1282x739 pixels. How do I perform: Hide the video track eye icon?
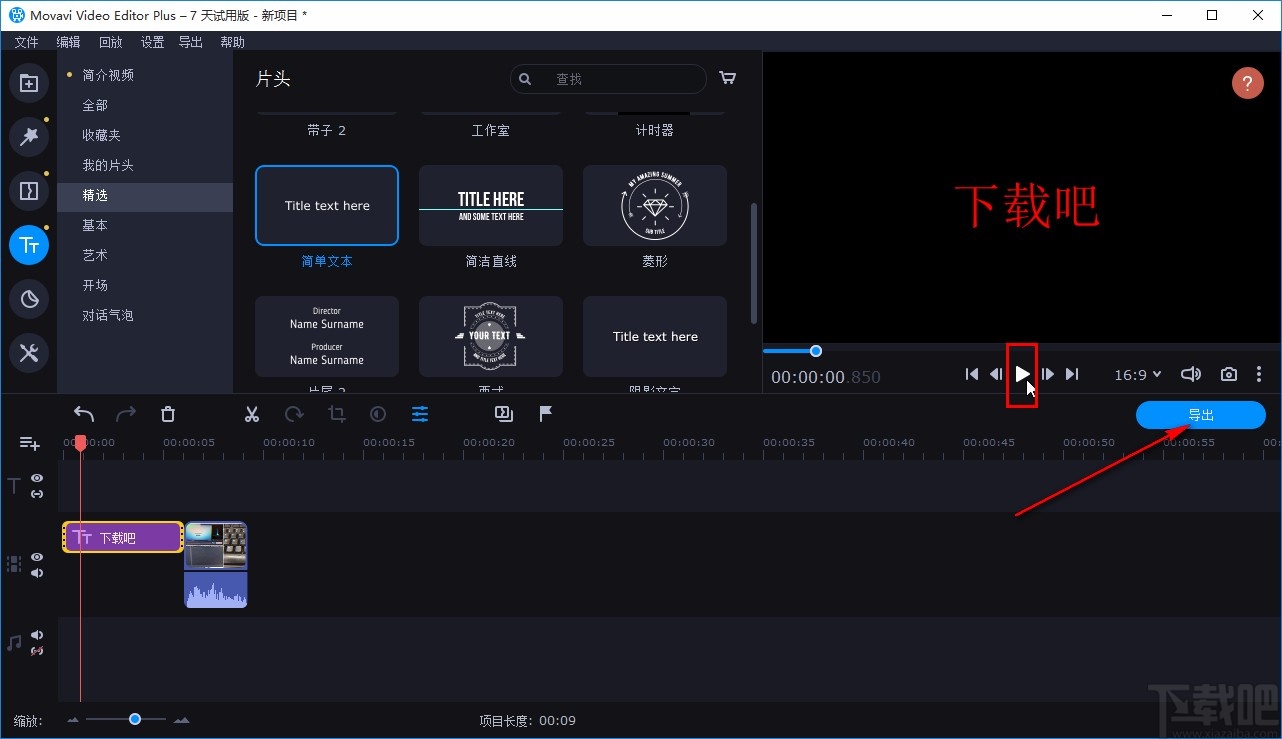click(x=37, y=557)
